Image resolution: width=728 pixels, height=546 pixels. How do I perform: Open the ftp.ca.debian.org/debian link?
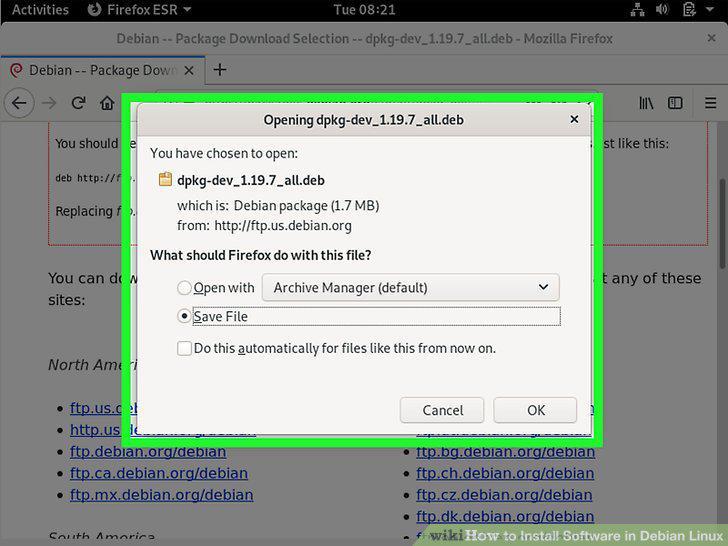[159, 473]
